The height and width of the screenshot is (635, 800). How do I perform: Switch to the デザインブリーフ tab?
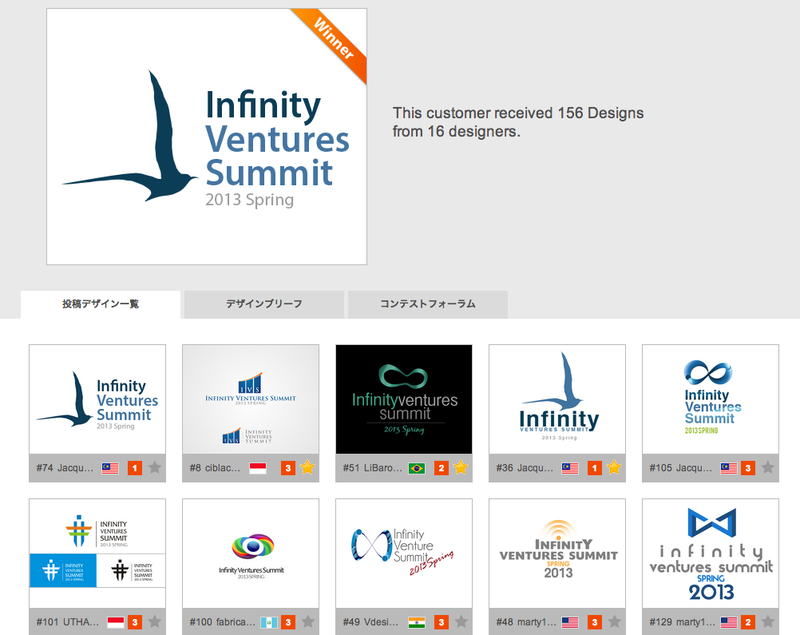pyautogui.click(x=264, y=304)
